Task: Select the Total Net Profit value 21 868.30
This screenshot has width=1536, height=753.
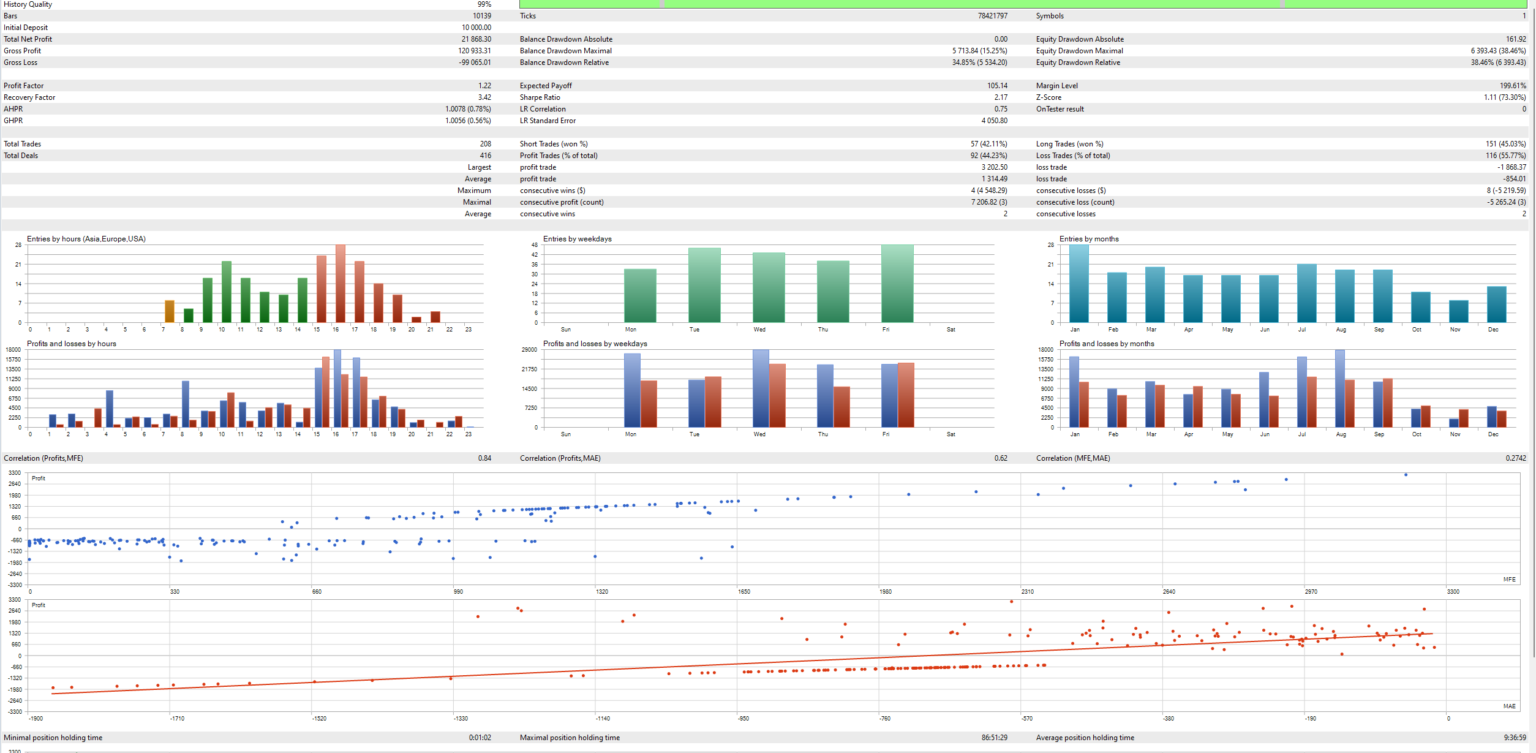Action: tap(471, 39)
